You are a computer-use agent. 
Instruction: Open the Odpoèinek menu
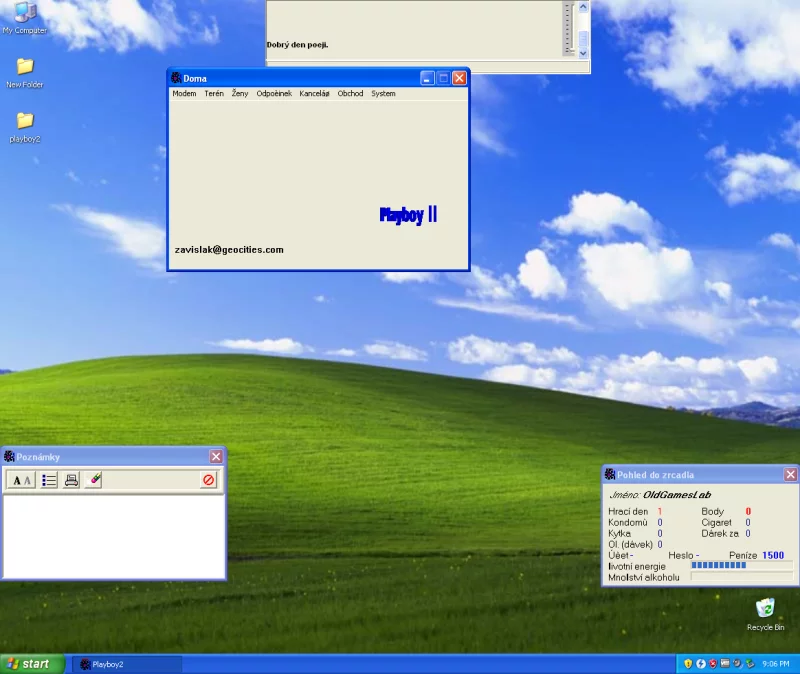click(x=274, y=93)
